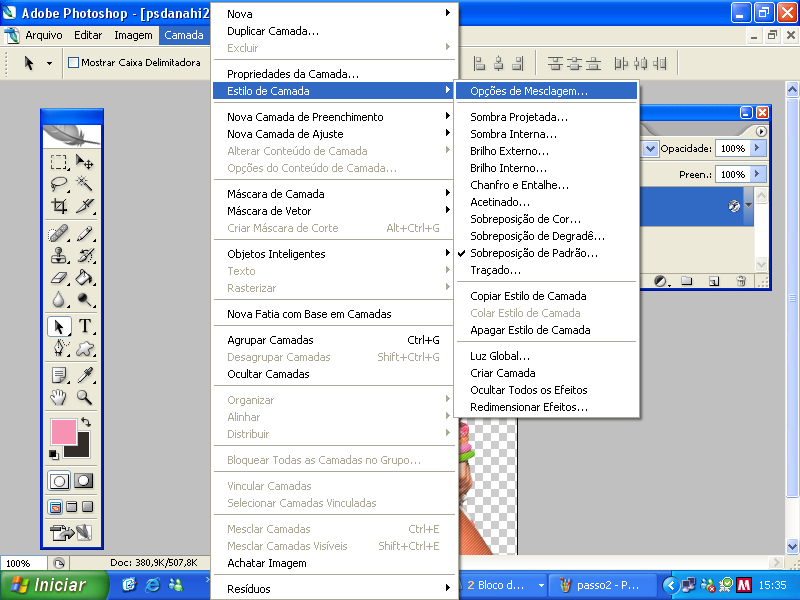Open blend mode dropdown in Layers panel
Viewport: 800px width, 600px height.
coord(649,148)
